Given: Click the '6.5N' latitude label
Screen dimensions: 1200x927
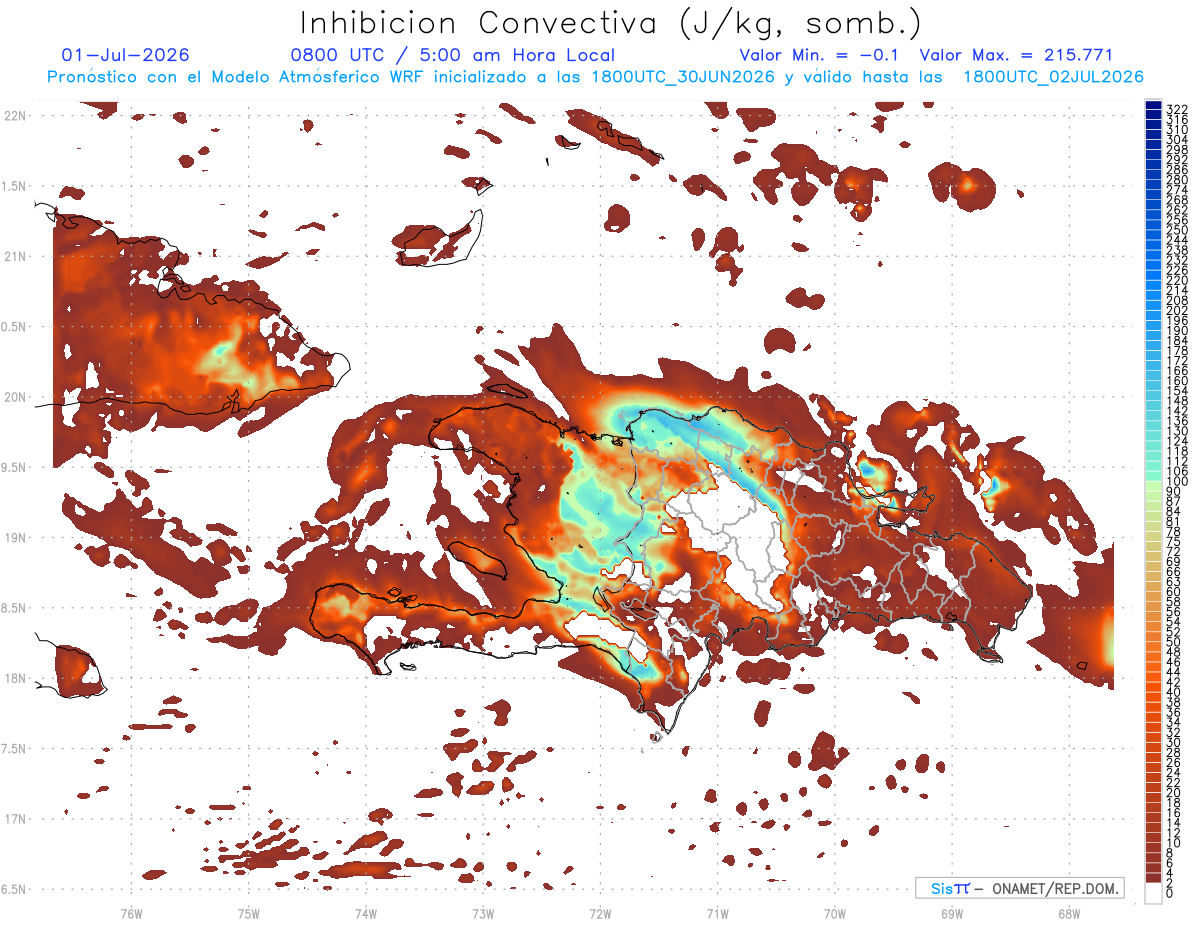Looking at the screenshot, I should tap(14, 889).
